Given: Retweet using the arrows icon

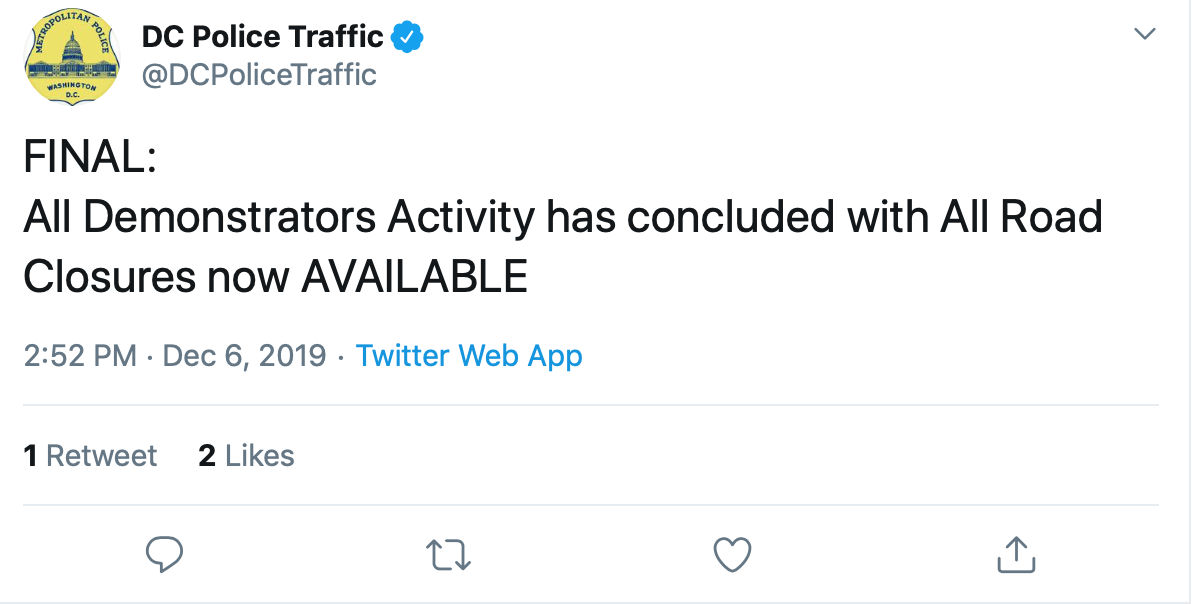Looking at the screenshot, I should pyautogui.click(x=449, y=554).
